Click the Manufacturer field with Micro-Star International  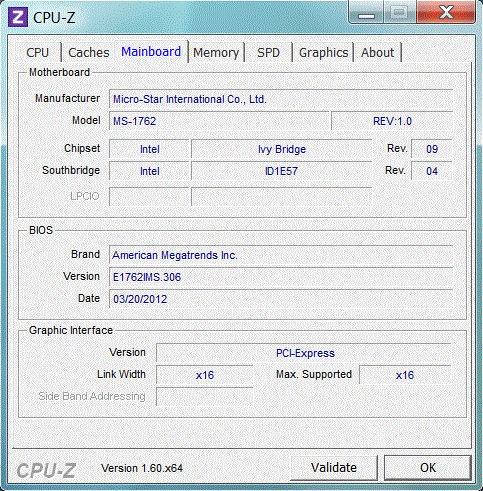tap(281, 99)
